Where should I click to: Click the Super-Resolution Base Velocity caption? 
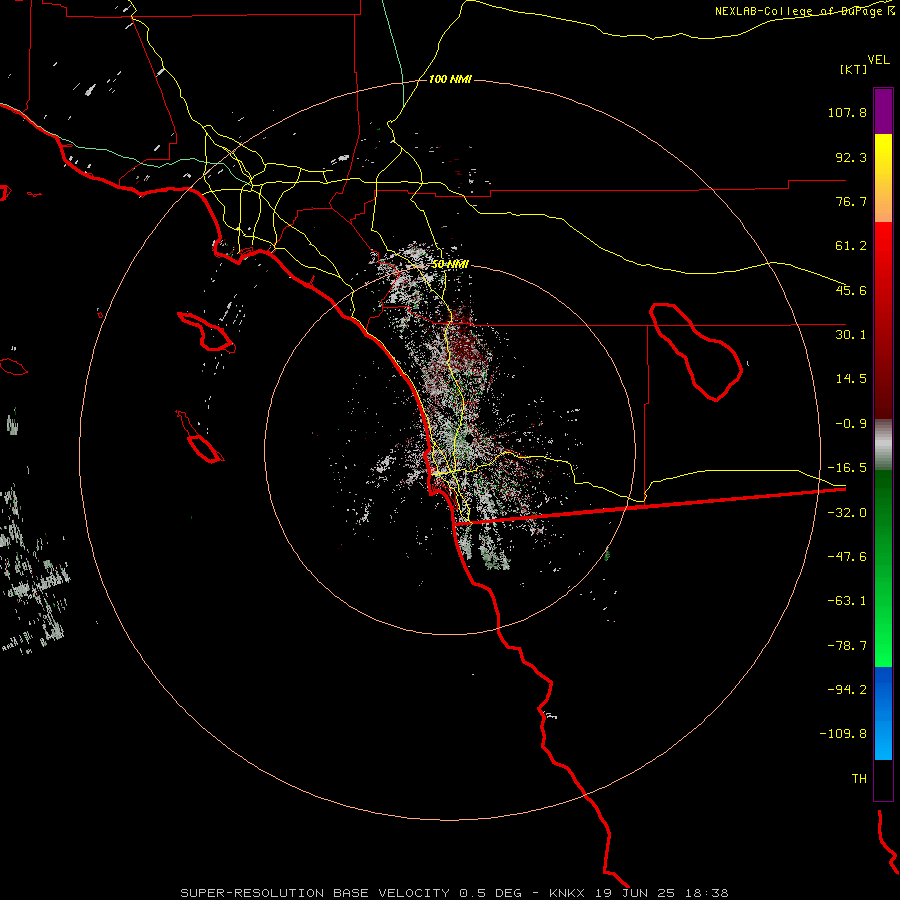(454, 893)
